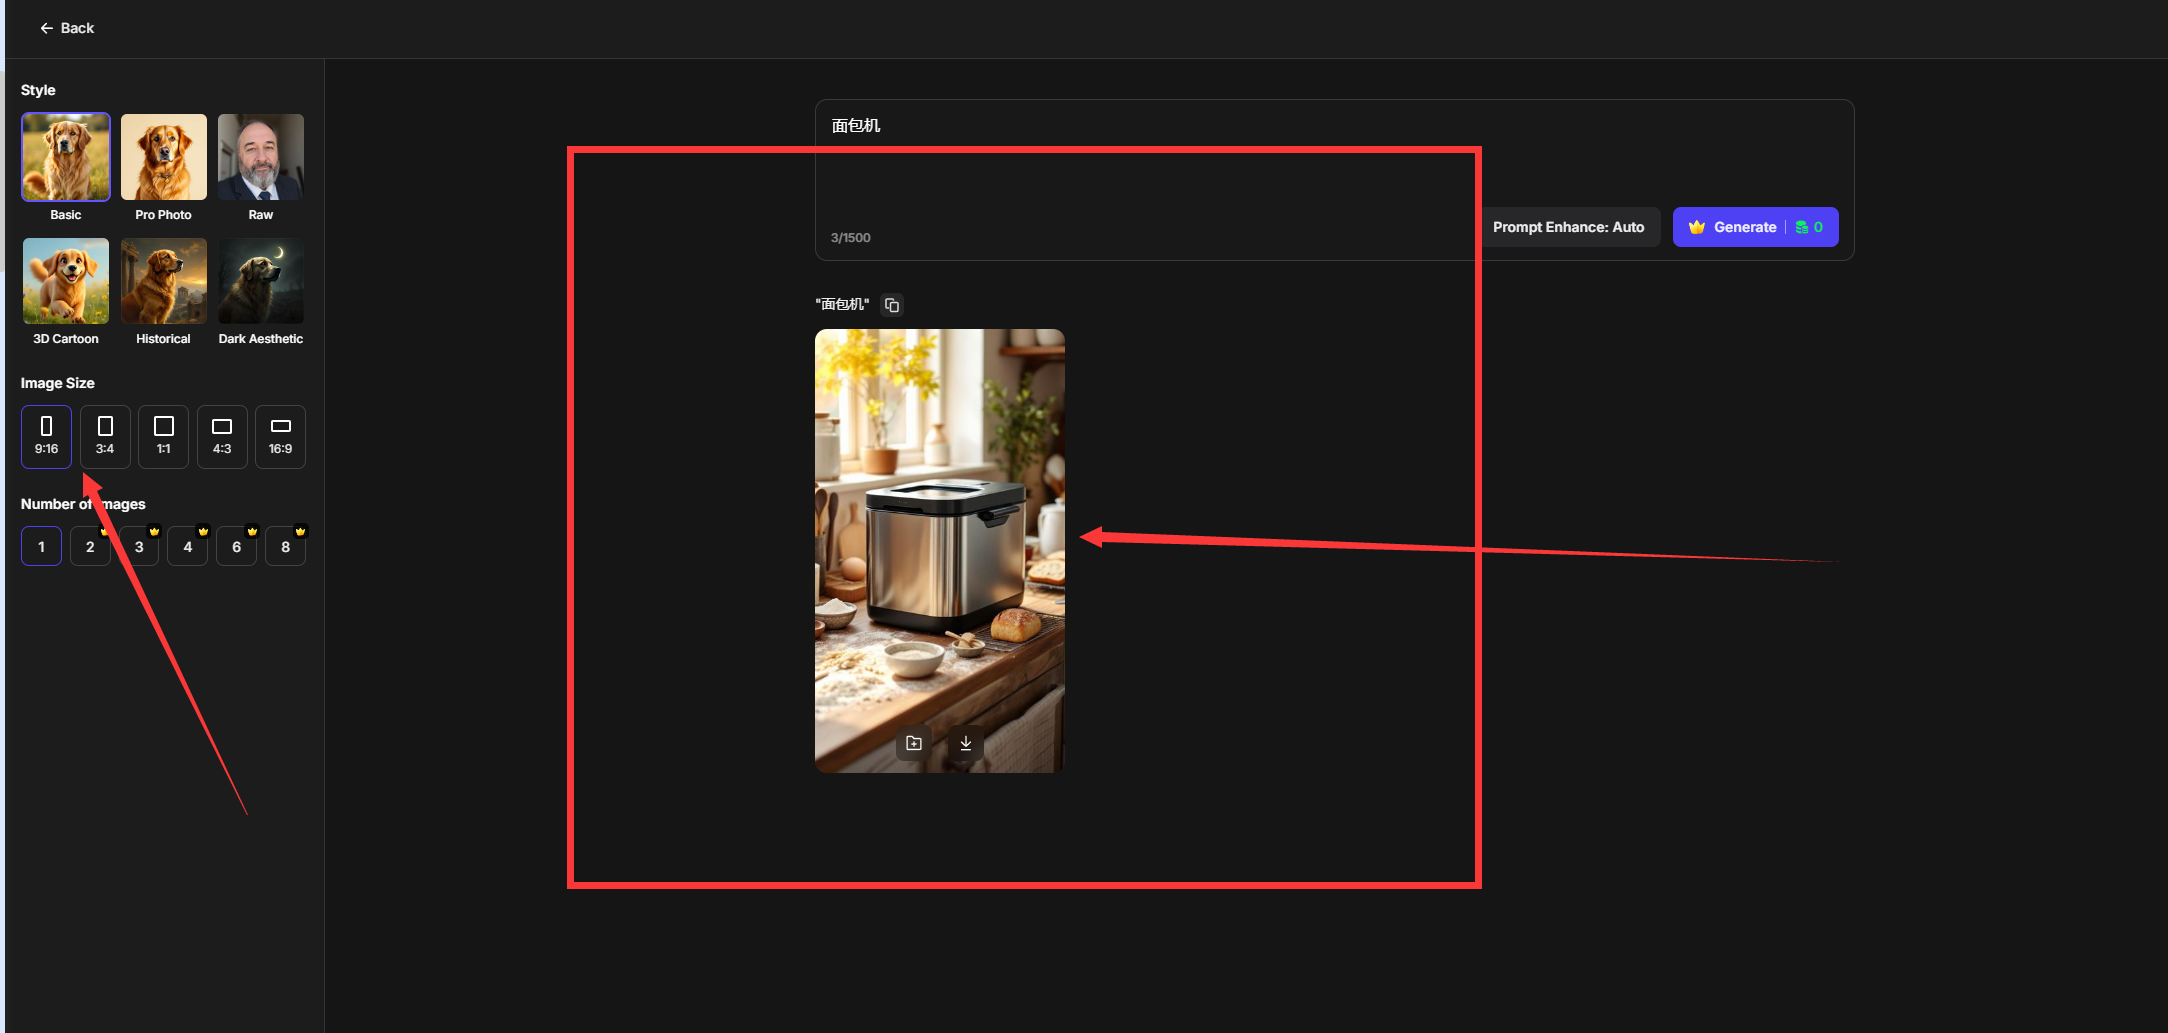Screen dimensions: 2168x1033
Task: Save generated image to folder
Action: pos(913,743)
